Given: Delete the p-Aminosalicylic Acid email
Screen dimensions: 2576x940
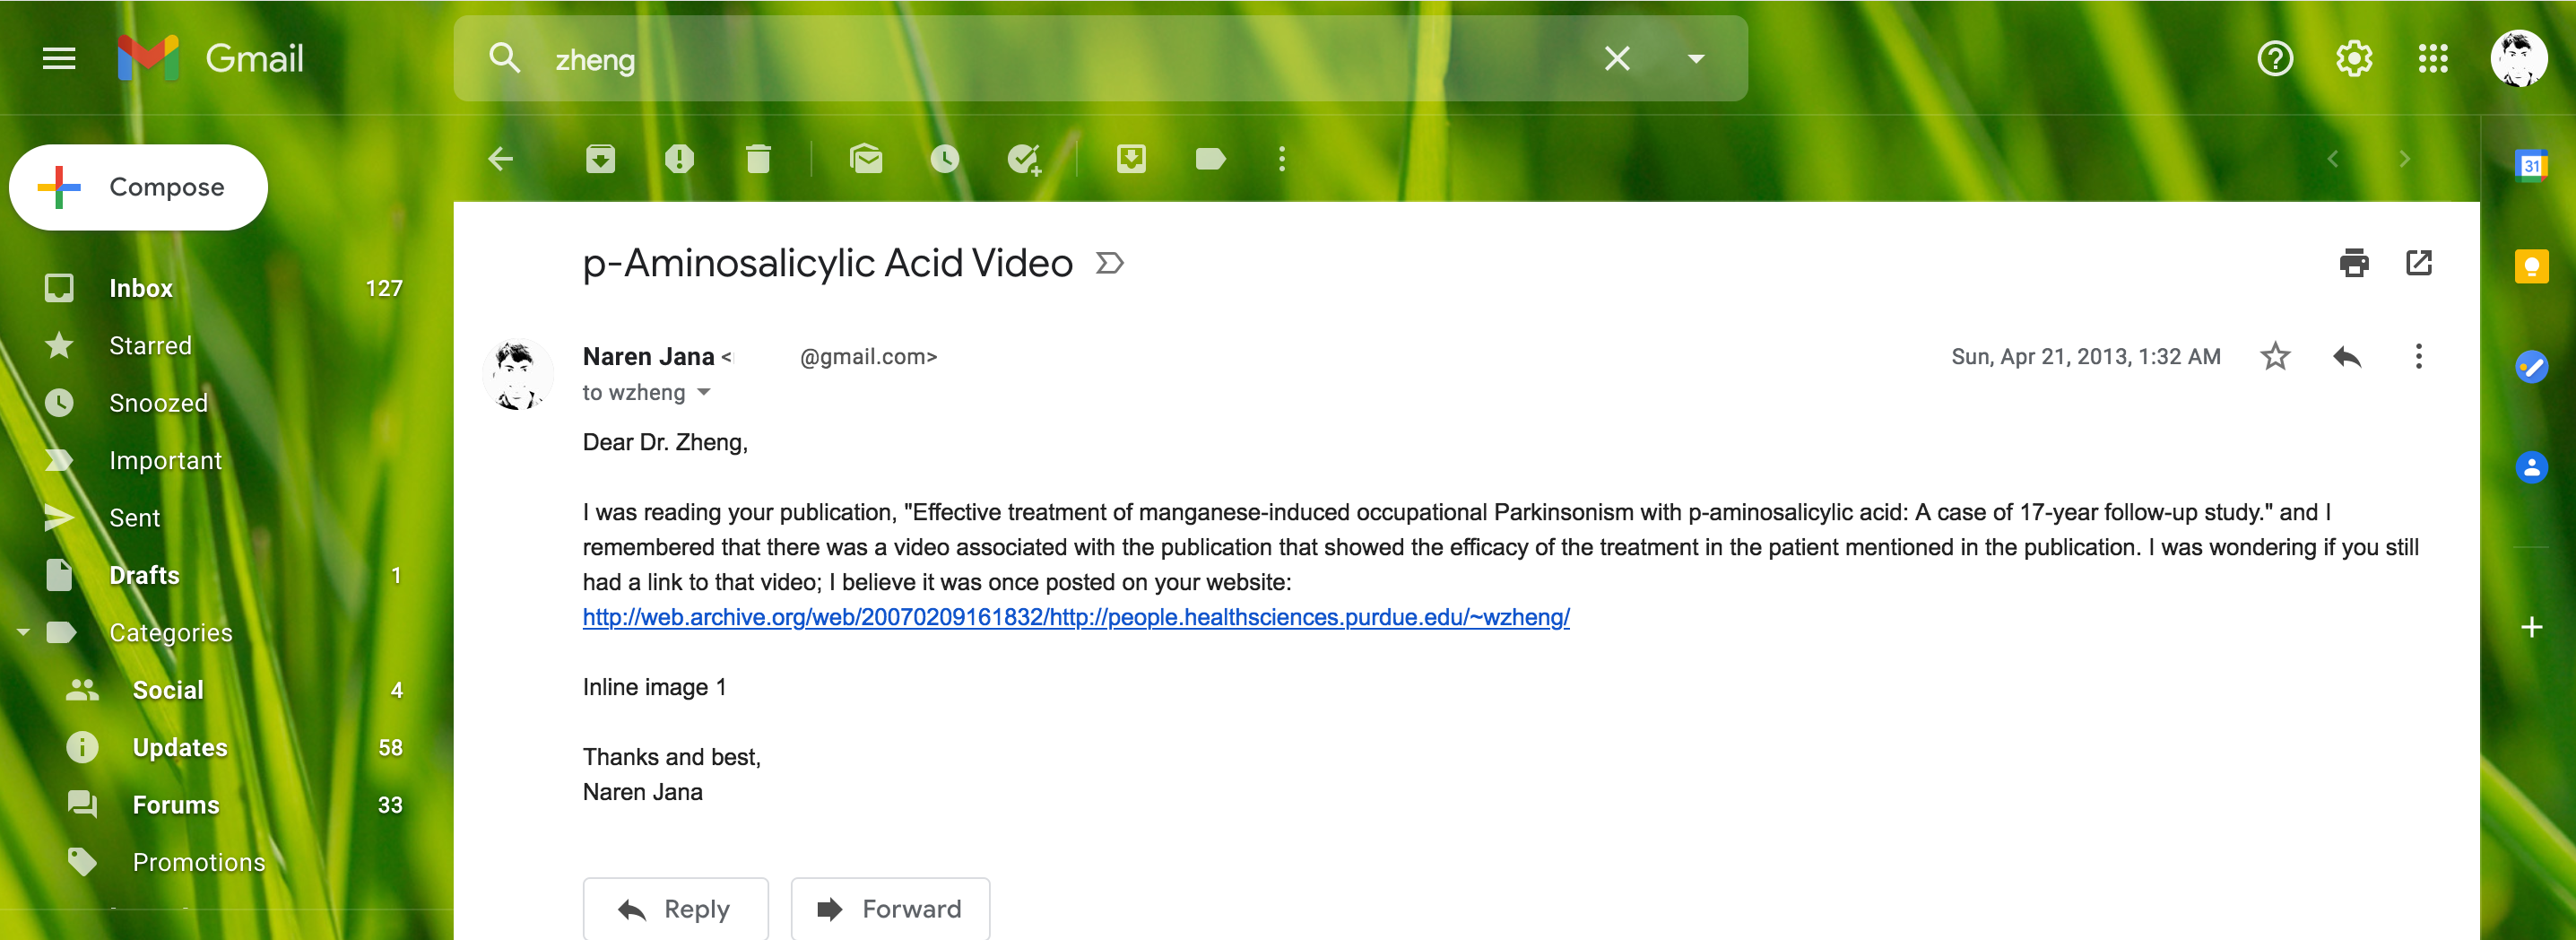Looking at the screenshot, I should point(758,158).
